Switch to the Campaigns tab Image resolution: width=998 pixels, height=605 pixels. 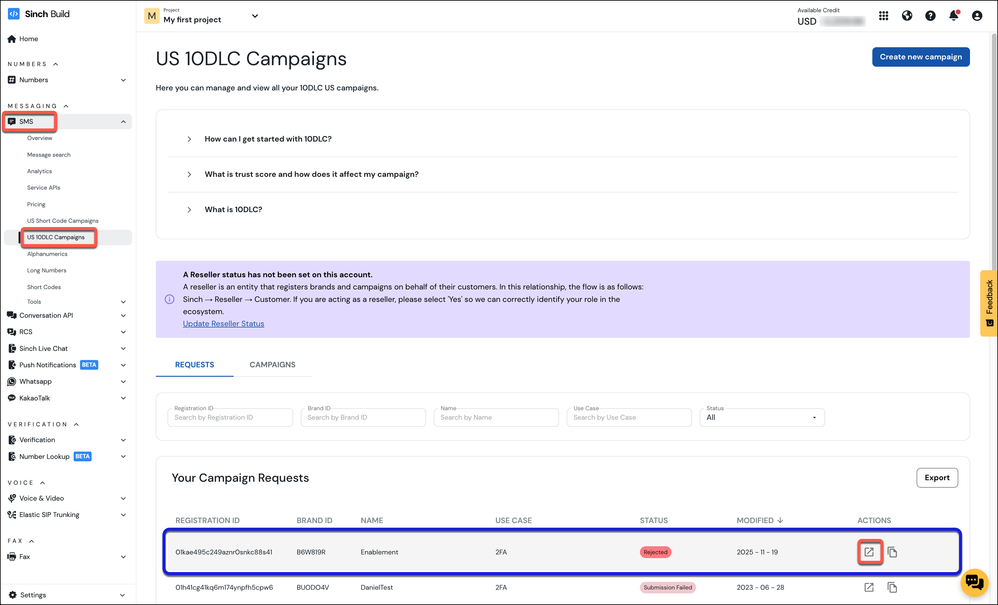tap(272, 365)
